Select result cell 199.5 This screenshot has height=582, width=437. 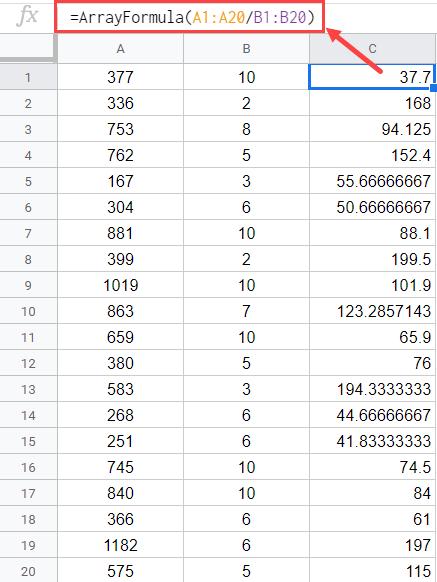click(372, 259)
